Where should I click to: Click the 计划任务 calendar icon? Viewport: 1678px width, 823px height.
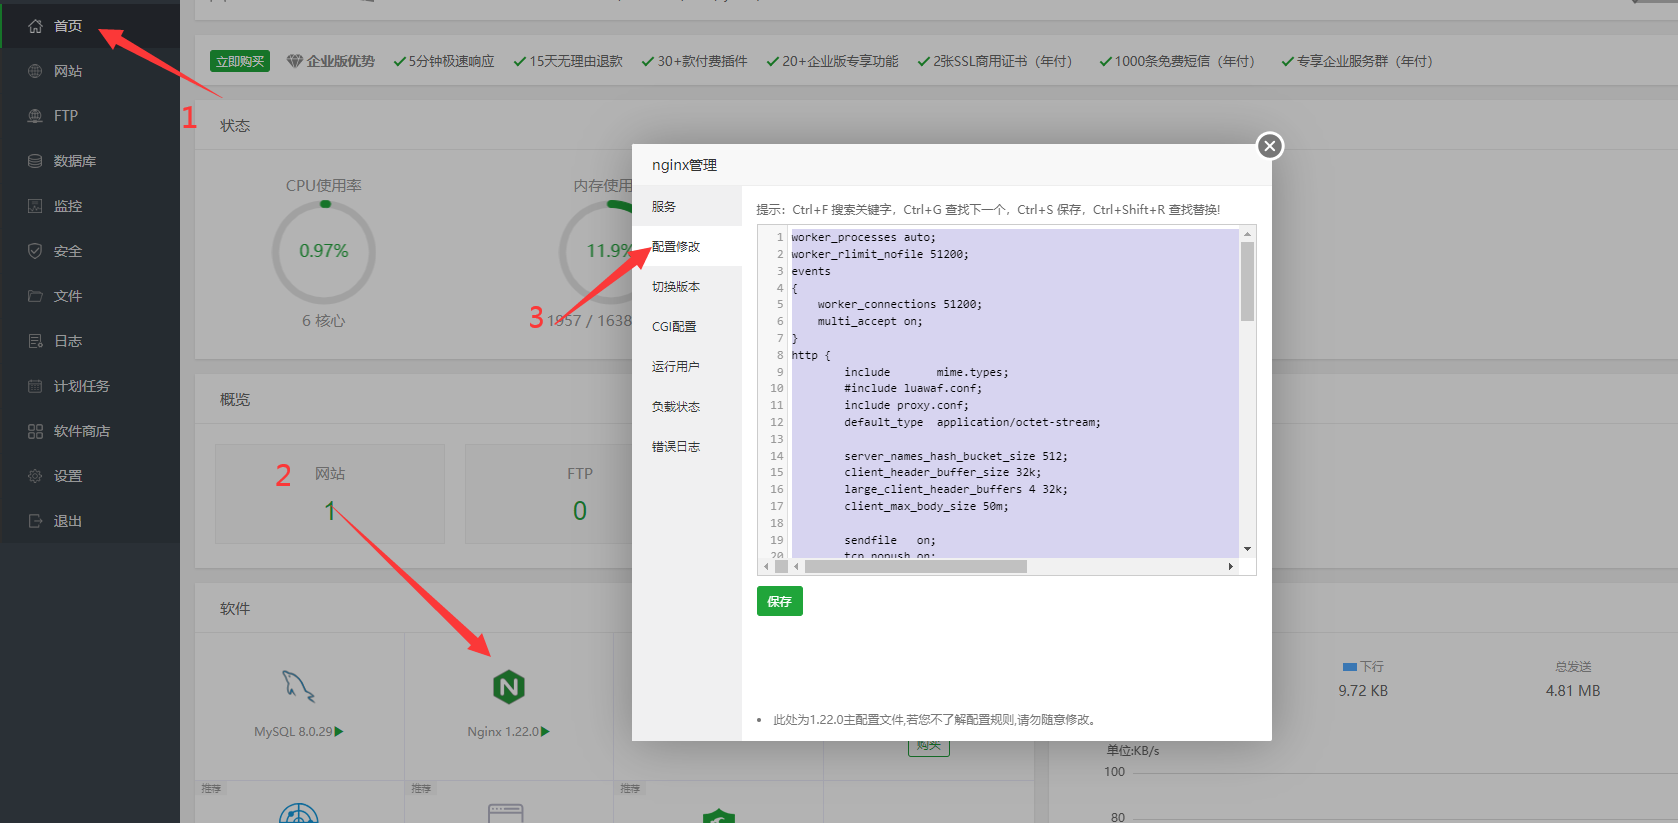coord(35,386)
